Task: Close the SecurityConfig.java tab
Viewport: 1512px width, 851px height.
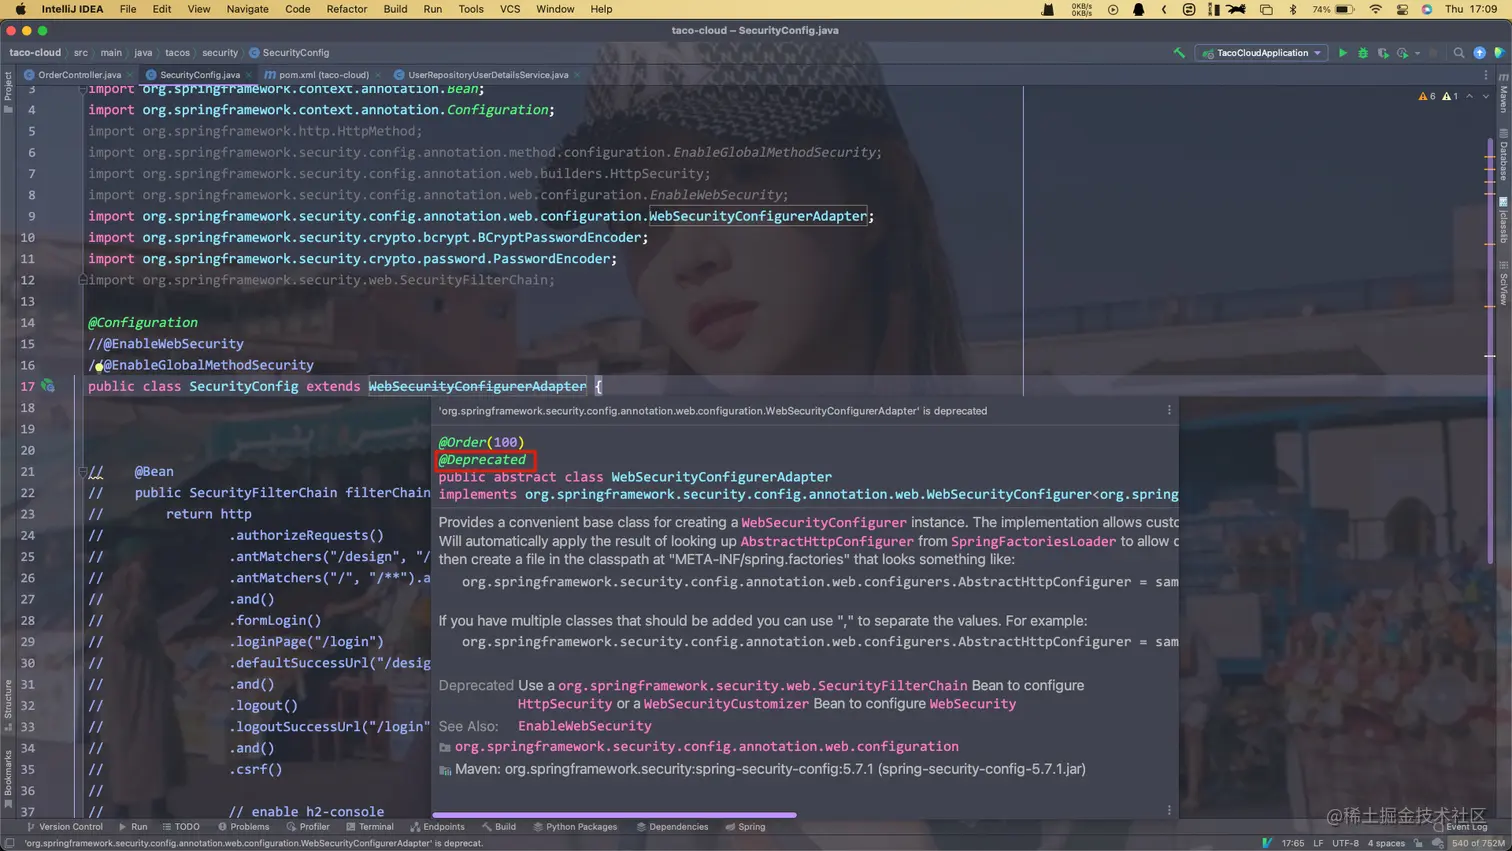Action: tap(248, 75)
